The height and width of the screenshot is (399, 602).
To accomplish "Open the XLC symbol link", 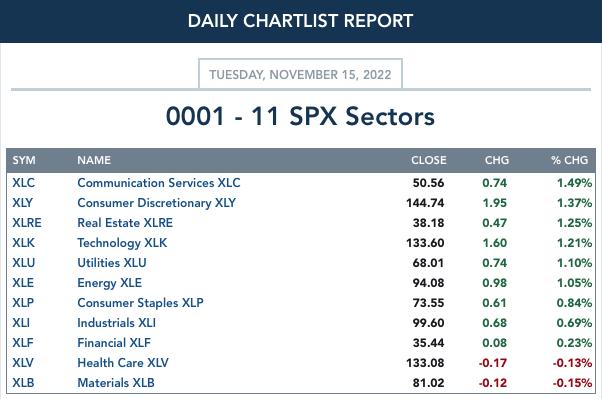I will coord(23,183).
